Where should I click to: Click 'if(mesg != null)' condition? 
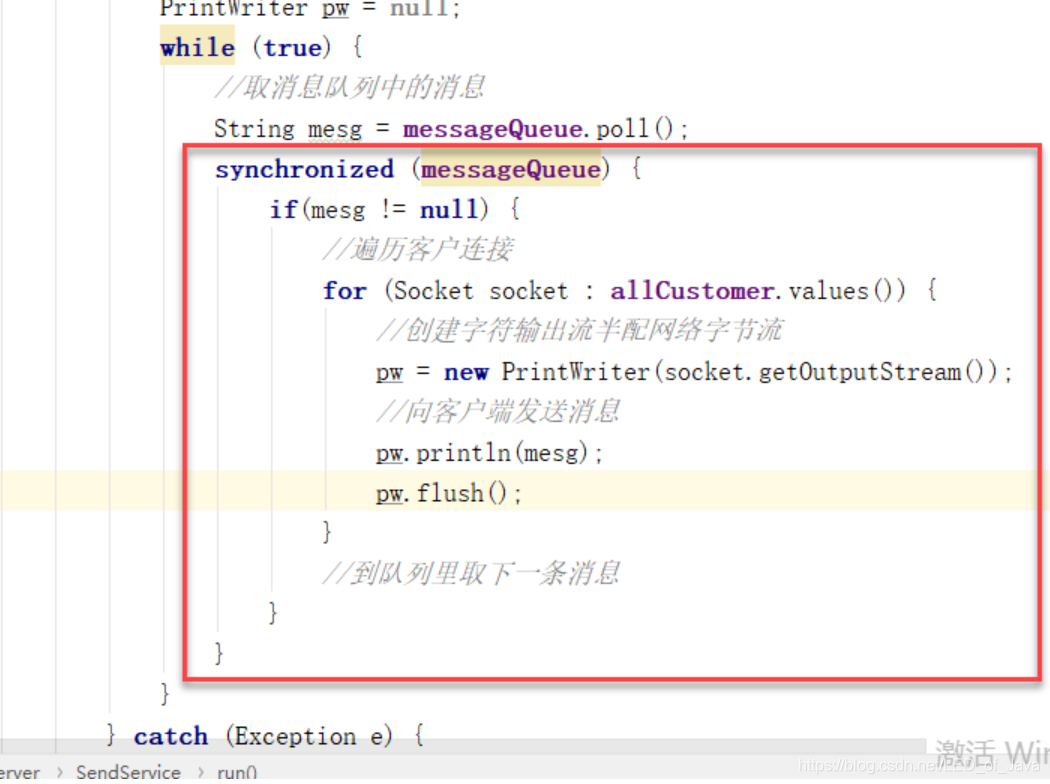pos(379,210)
